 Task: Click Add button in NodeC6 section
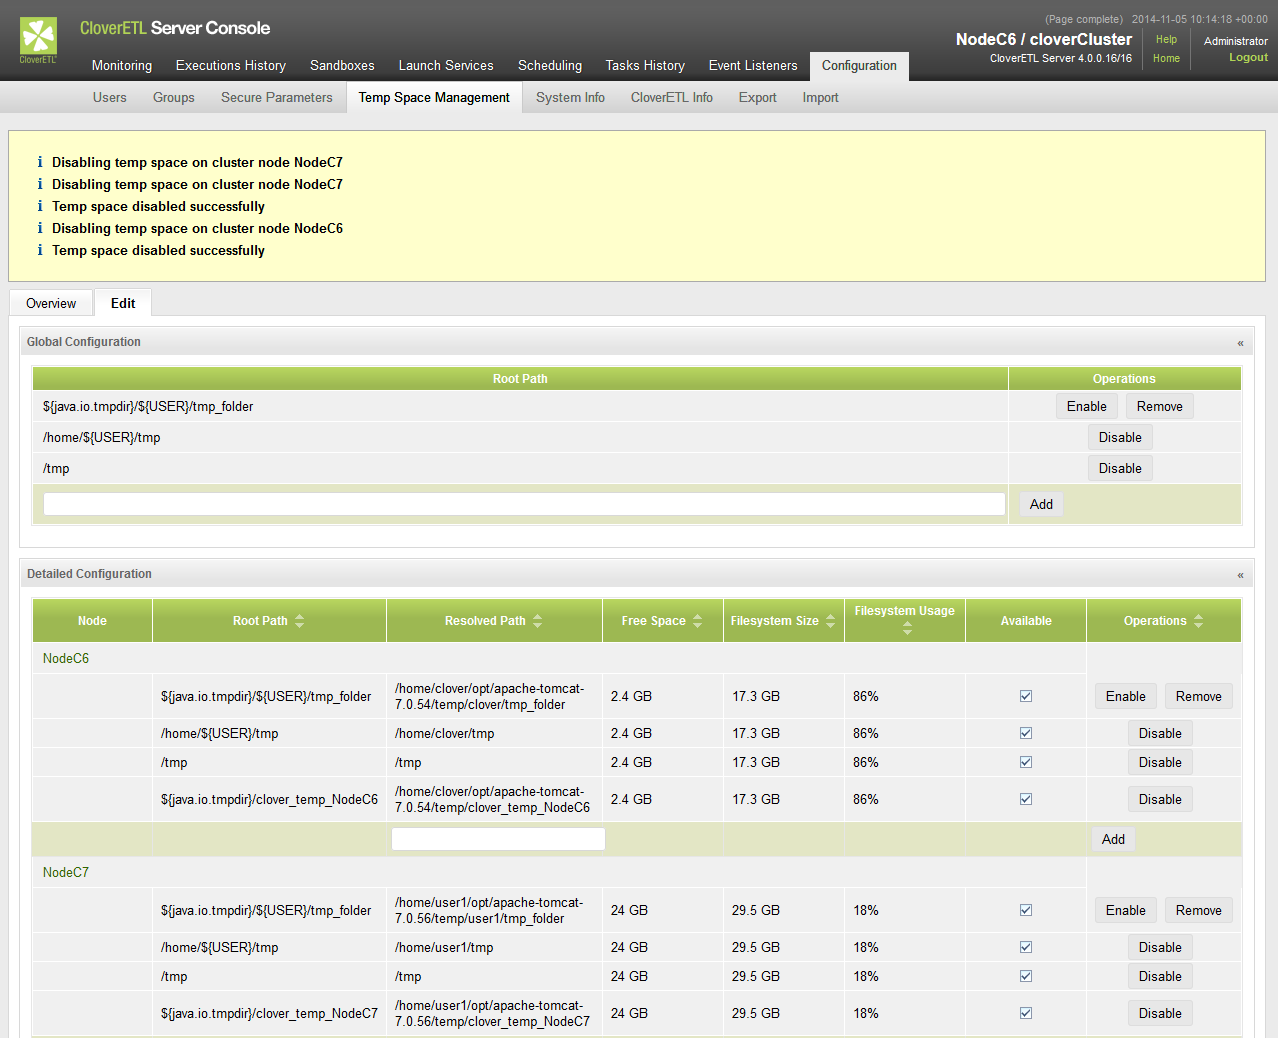click(1113, 840)
